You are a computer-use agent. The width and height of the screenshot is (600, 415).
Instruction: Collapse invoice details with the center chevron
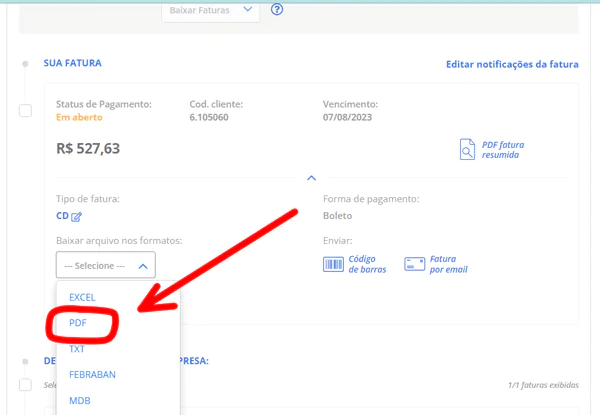pos(311,178)
